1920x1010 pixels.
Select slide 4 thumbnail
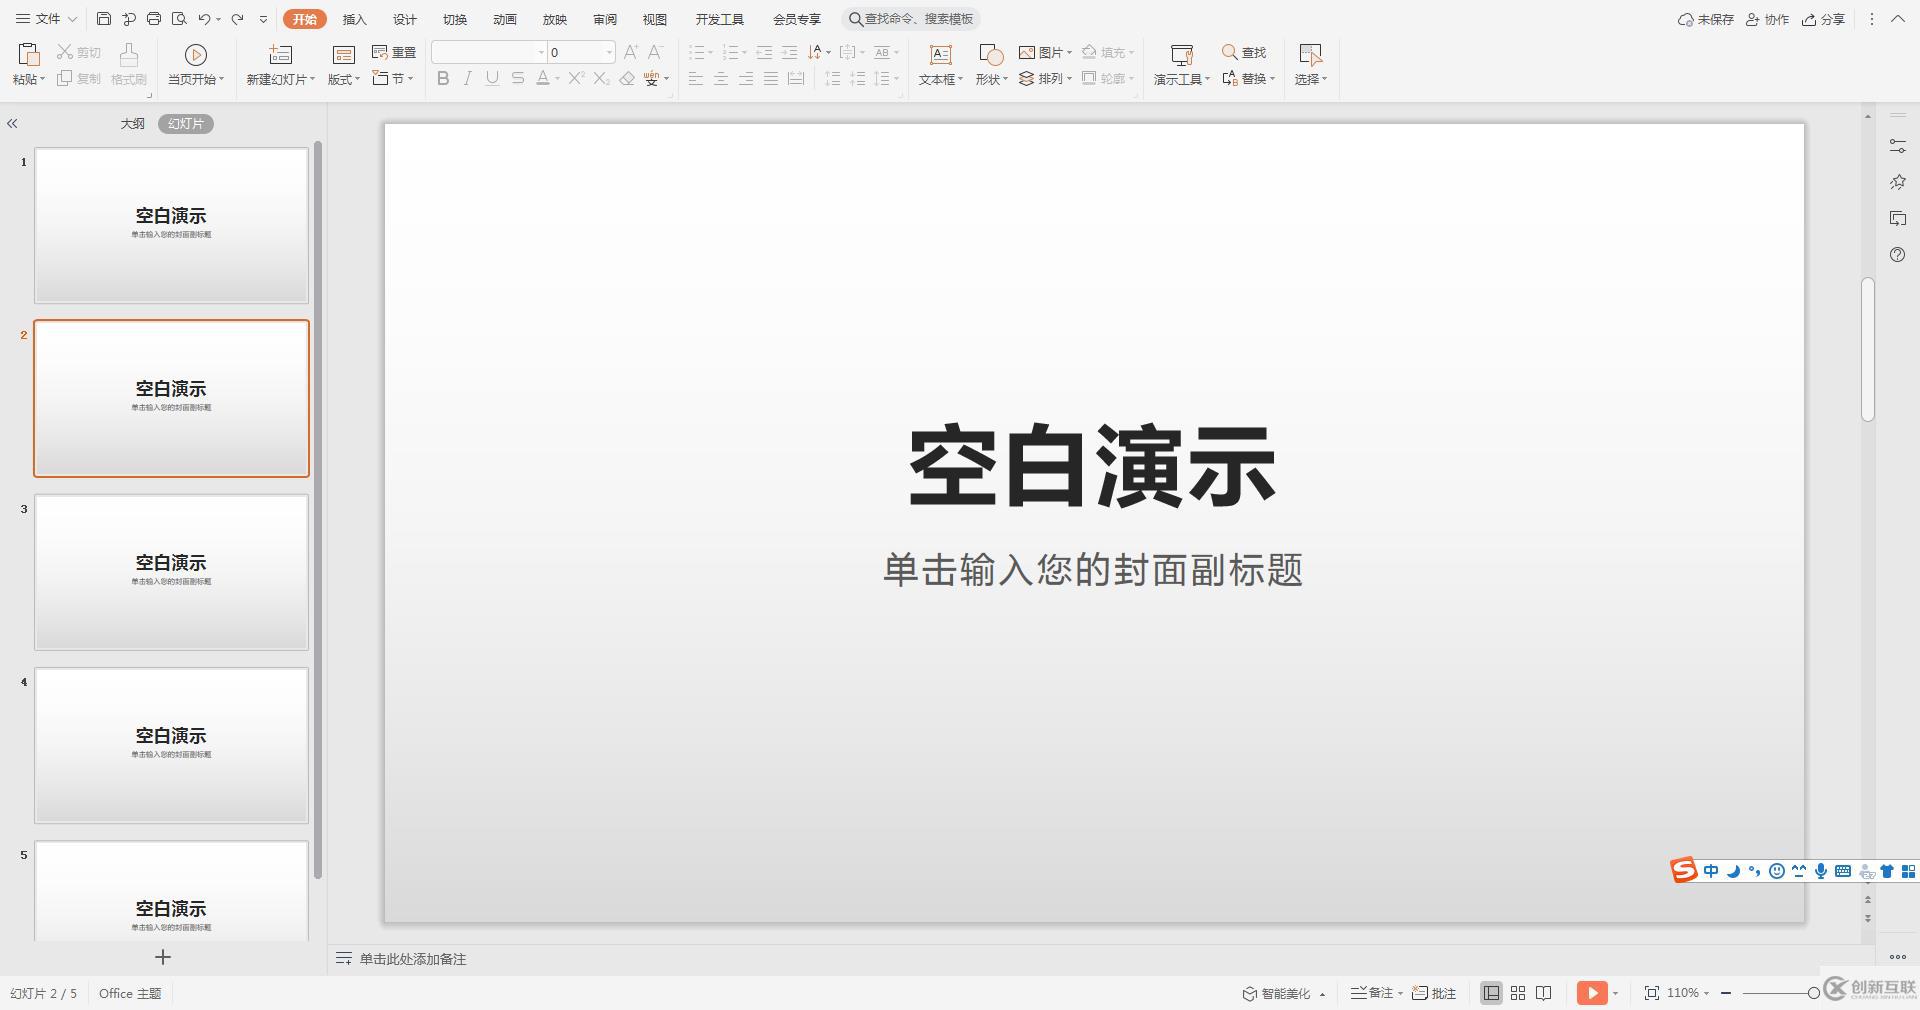click(172, 745)
